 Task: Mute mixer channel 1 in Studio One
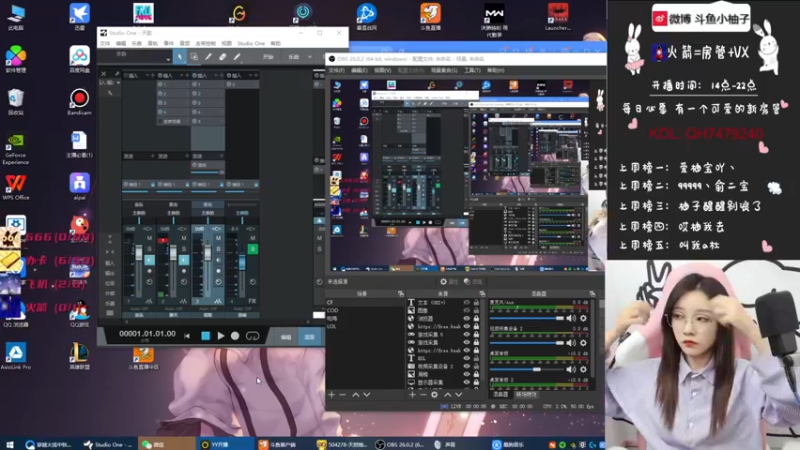pyautogui.click(x=149, y=238)
